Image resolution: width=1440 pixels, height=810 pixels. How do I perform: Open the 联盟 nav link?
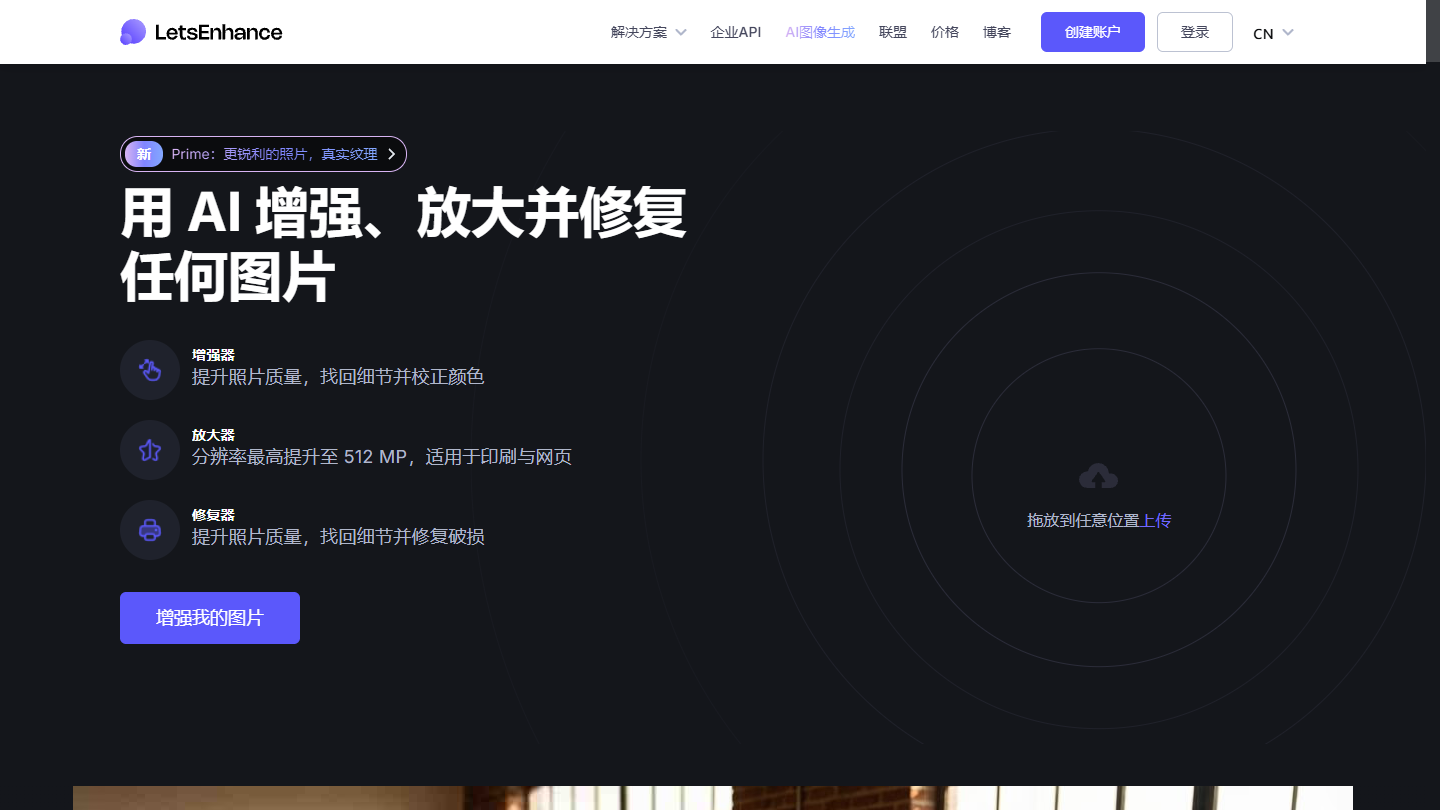pyautogui.click(x=893, y=32)
